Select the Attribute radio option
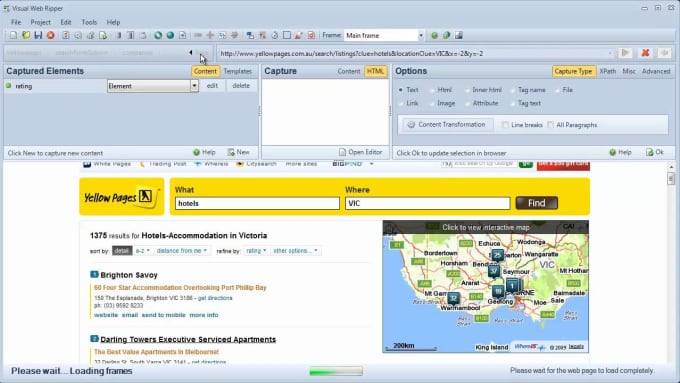680x383 pixels. click(x=467, y=103)
